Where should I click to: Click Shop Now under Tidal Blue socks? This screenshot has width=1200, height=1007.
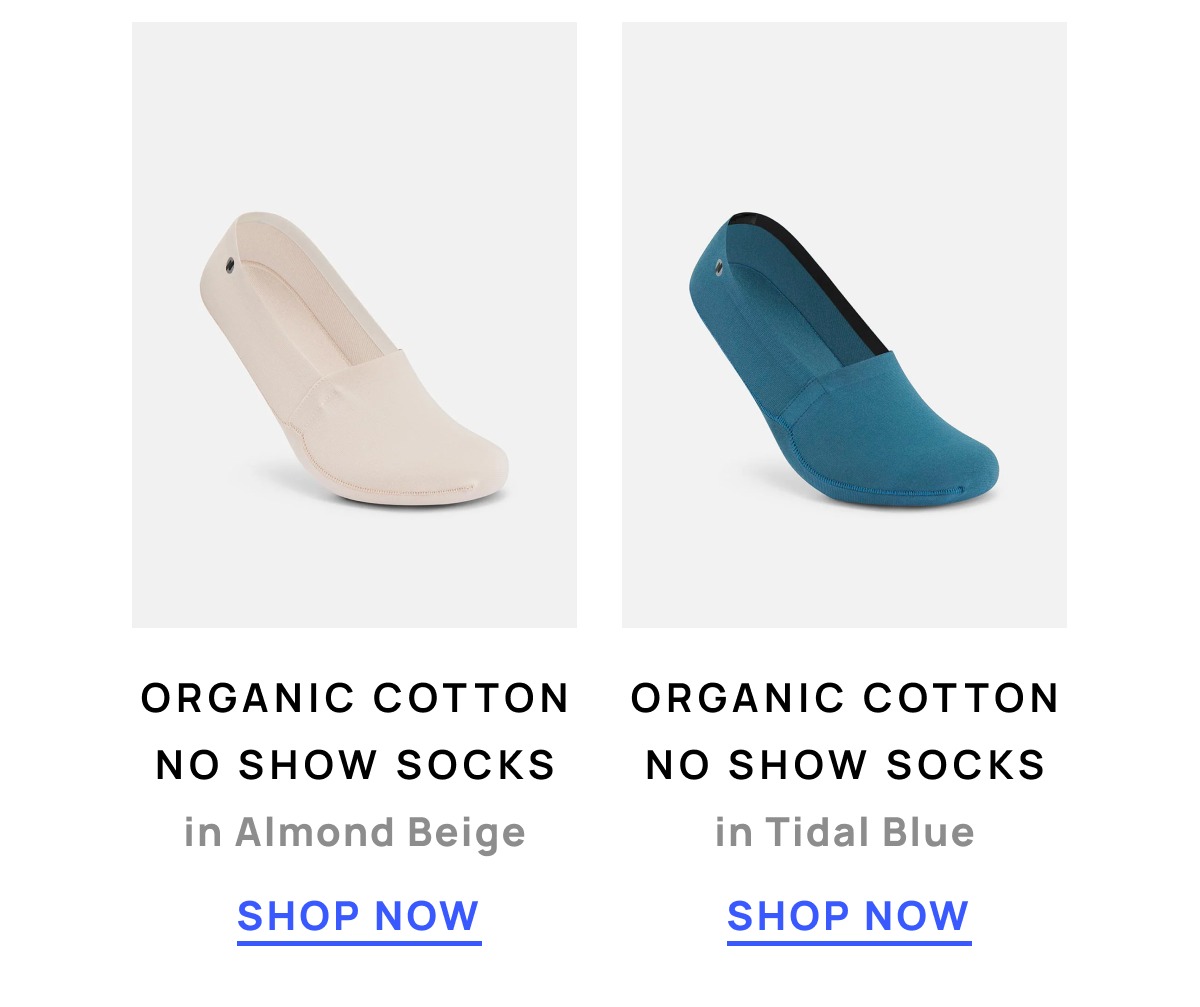(x=849, y=917)
